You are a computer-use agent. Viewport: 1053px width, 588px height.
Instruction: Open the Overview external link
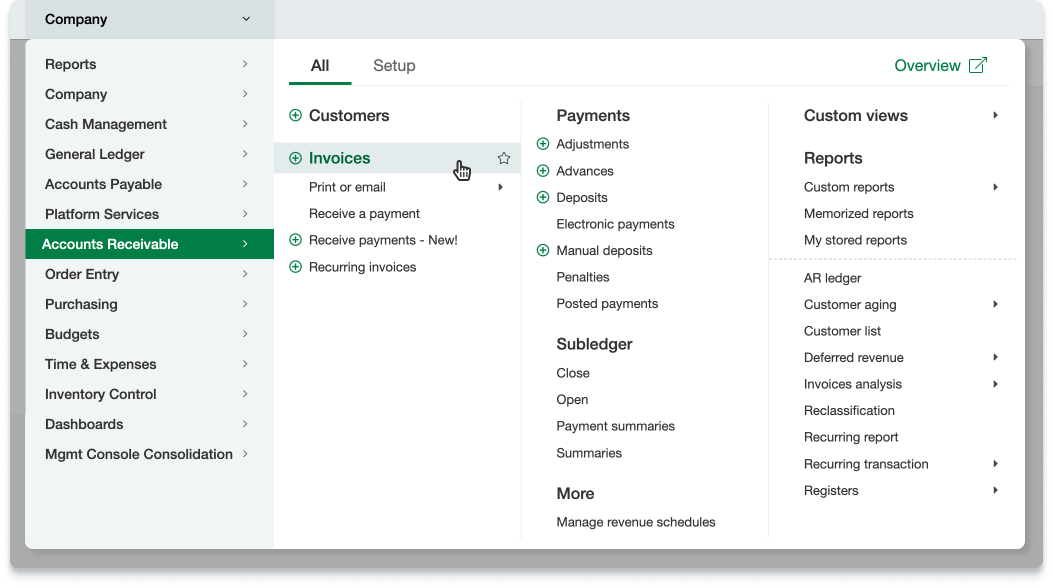point(940,66)
